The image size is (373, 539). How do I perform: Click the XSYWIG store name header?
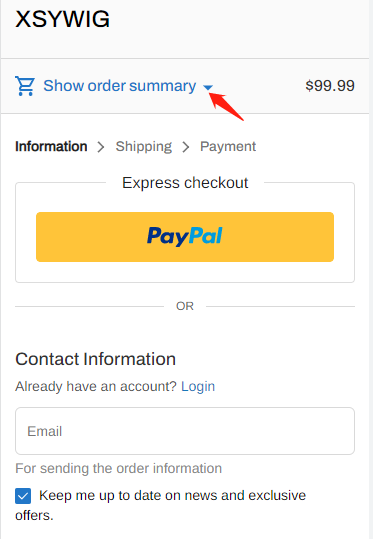tap(63, 19)
